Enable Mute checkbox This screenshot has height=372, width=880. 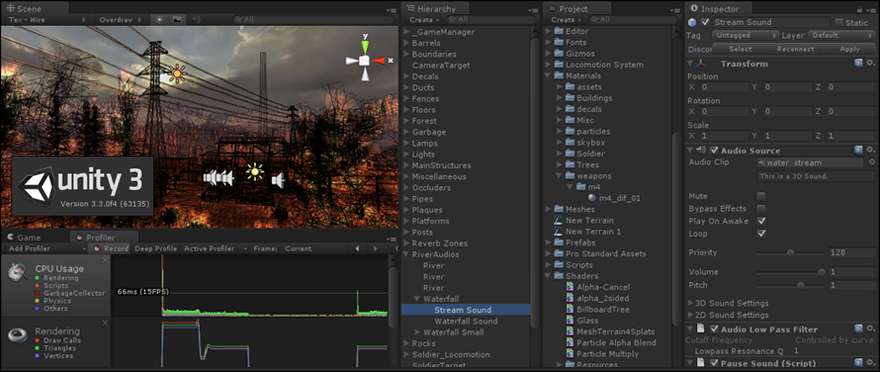pos(762,196)
